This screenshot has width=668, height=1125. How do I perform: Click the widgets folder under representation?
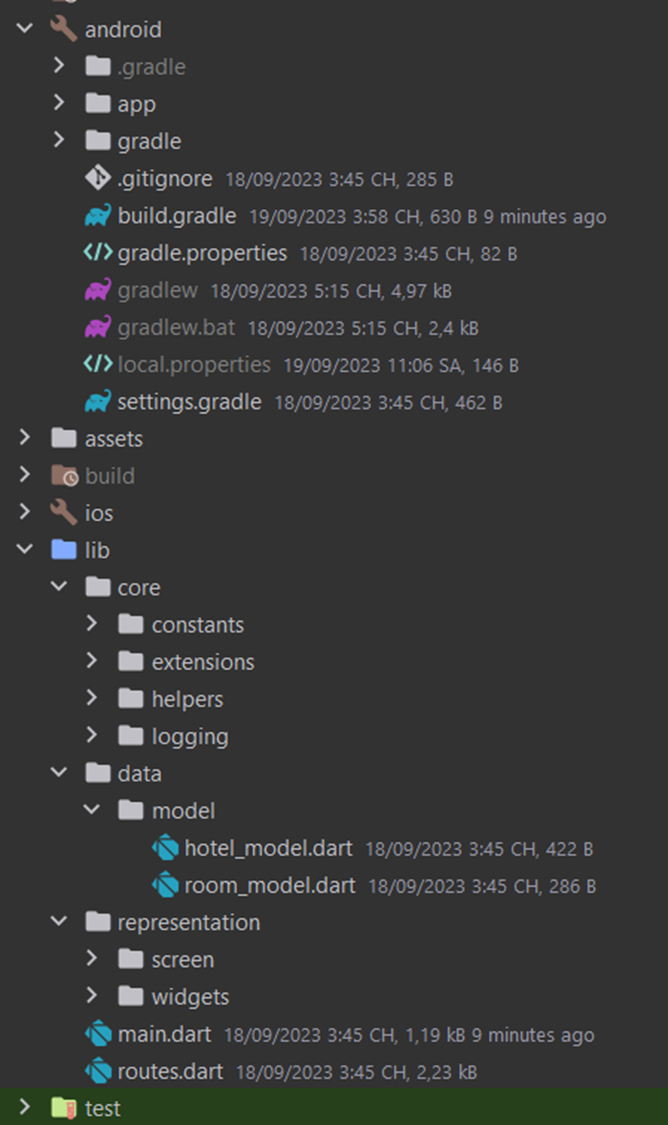point(192,996)
